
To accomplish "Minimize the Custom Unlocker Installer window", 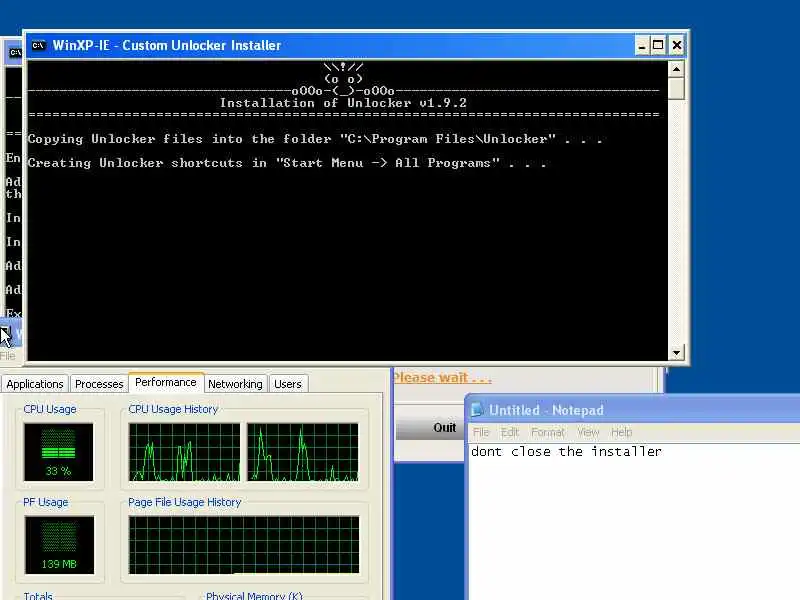I will coord(642,45).
